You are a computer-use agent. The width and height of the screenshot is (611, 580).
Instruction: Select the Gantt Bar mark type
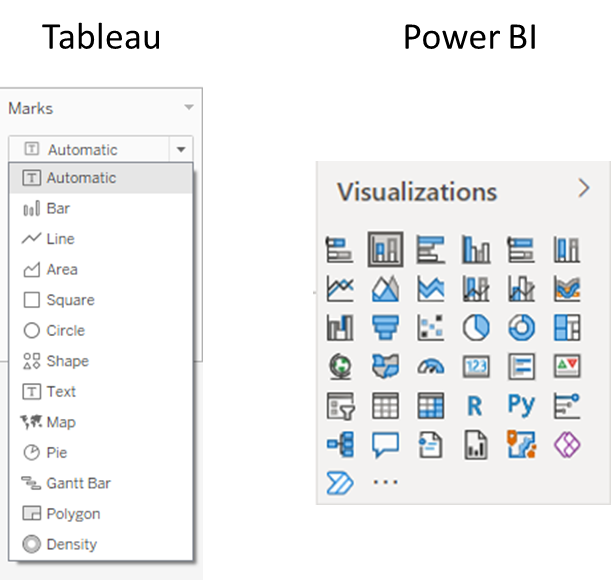tap(101, 483)
